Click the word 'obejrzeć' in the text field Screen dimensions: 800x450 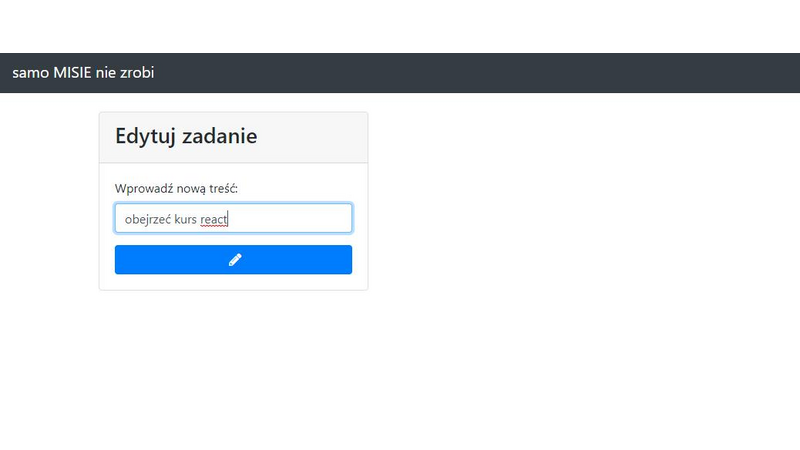[148, 219]
